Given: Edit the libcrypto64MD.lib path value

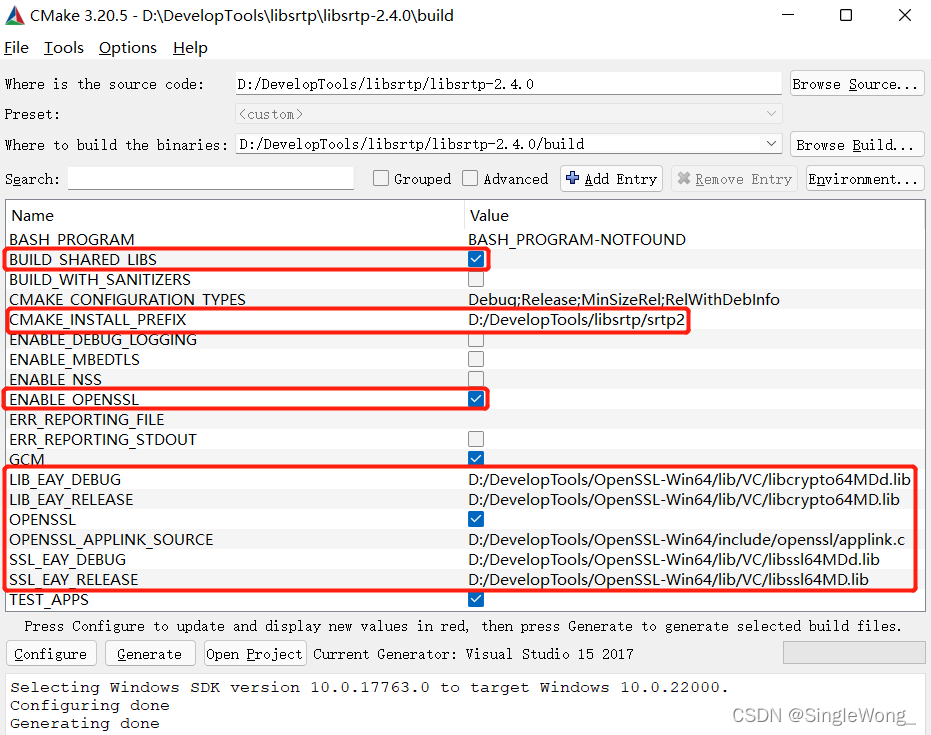Looking at the screenshot, I should [684, 500].
